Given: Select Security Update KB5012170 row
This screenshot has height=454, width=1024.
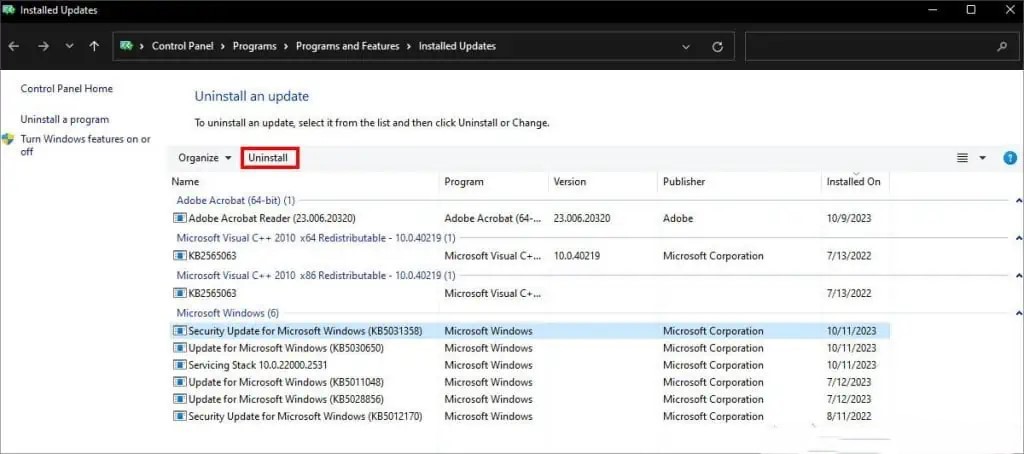Looking at the screenshot, I should tap(530, 416).
